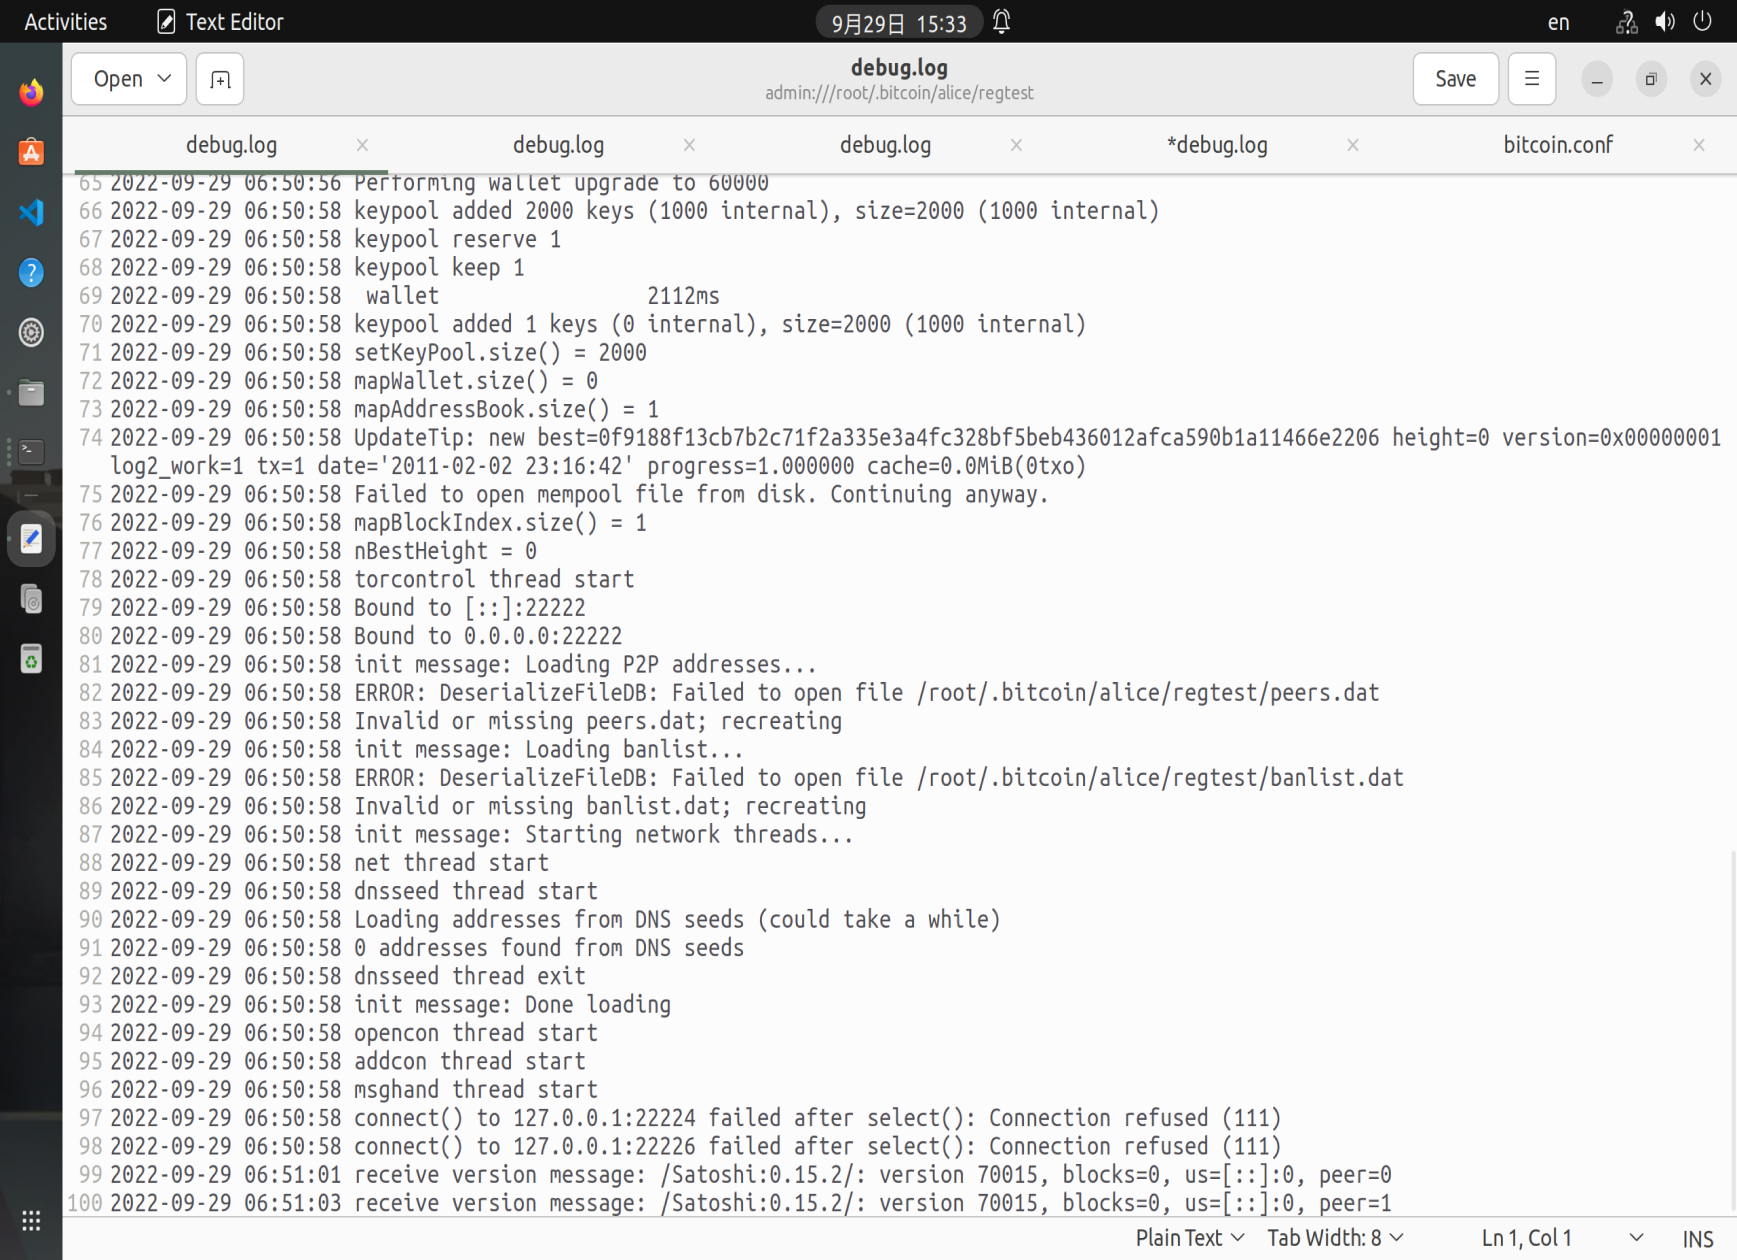Screen dimensions: 1737x1260
Task: Switch to the bitcoin.conf tab
Action: 1557,145
